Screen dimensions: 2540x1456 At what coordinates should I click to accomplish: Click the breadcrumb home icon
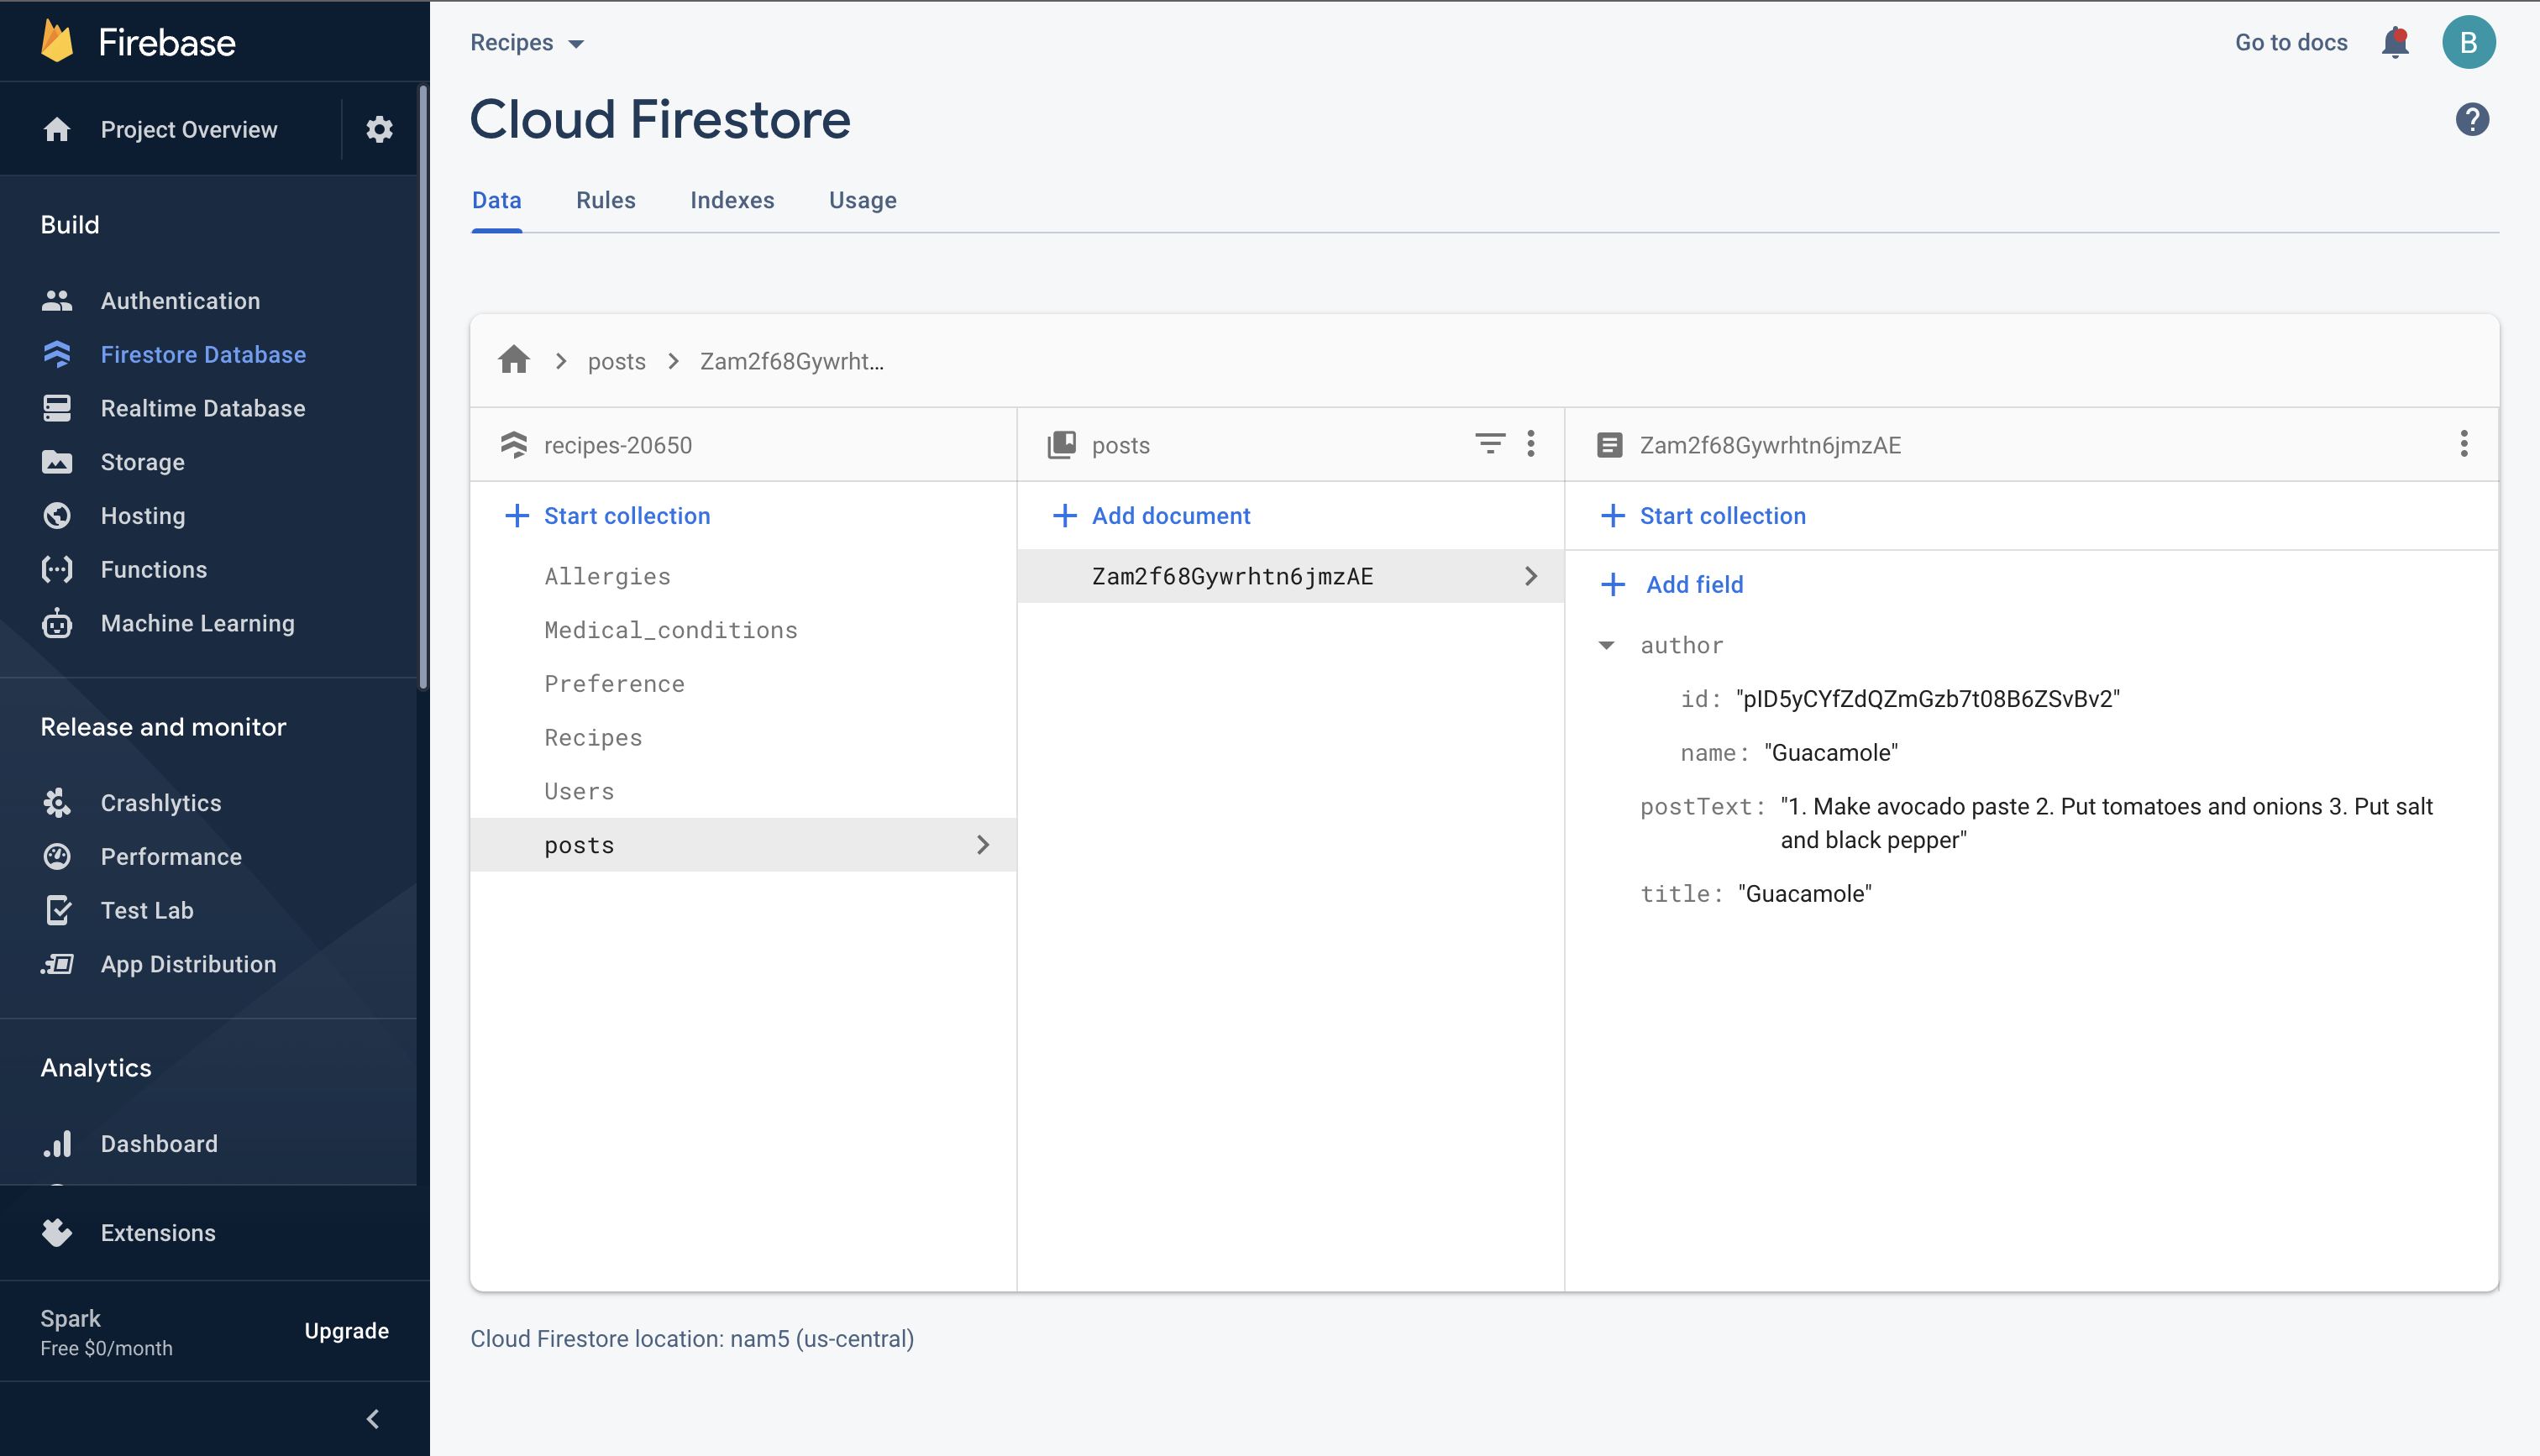tap(514, 360)
